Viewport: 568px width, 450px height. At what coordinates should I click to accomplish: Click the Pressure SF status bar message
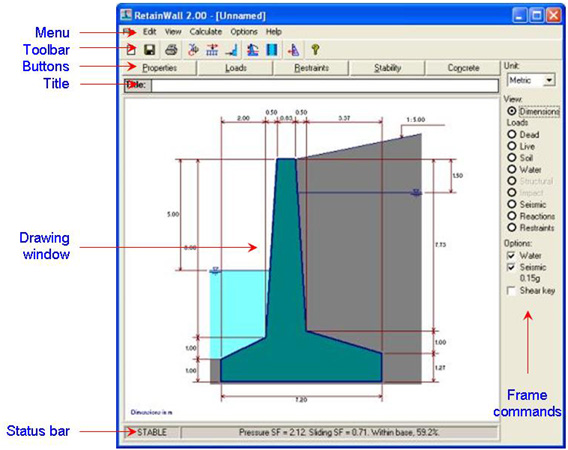tap(339, 432)
